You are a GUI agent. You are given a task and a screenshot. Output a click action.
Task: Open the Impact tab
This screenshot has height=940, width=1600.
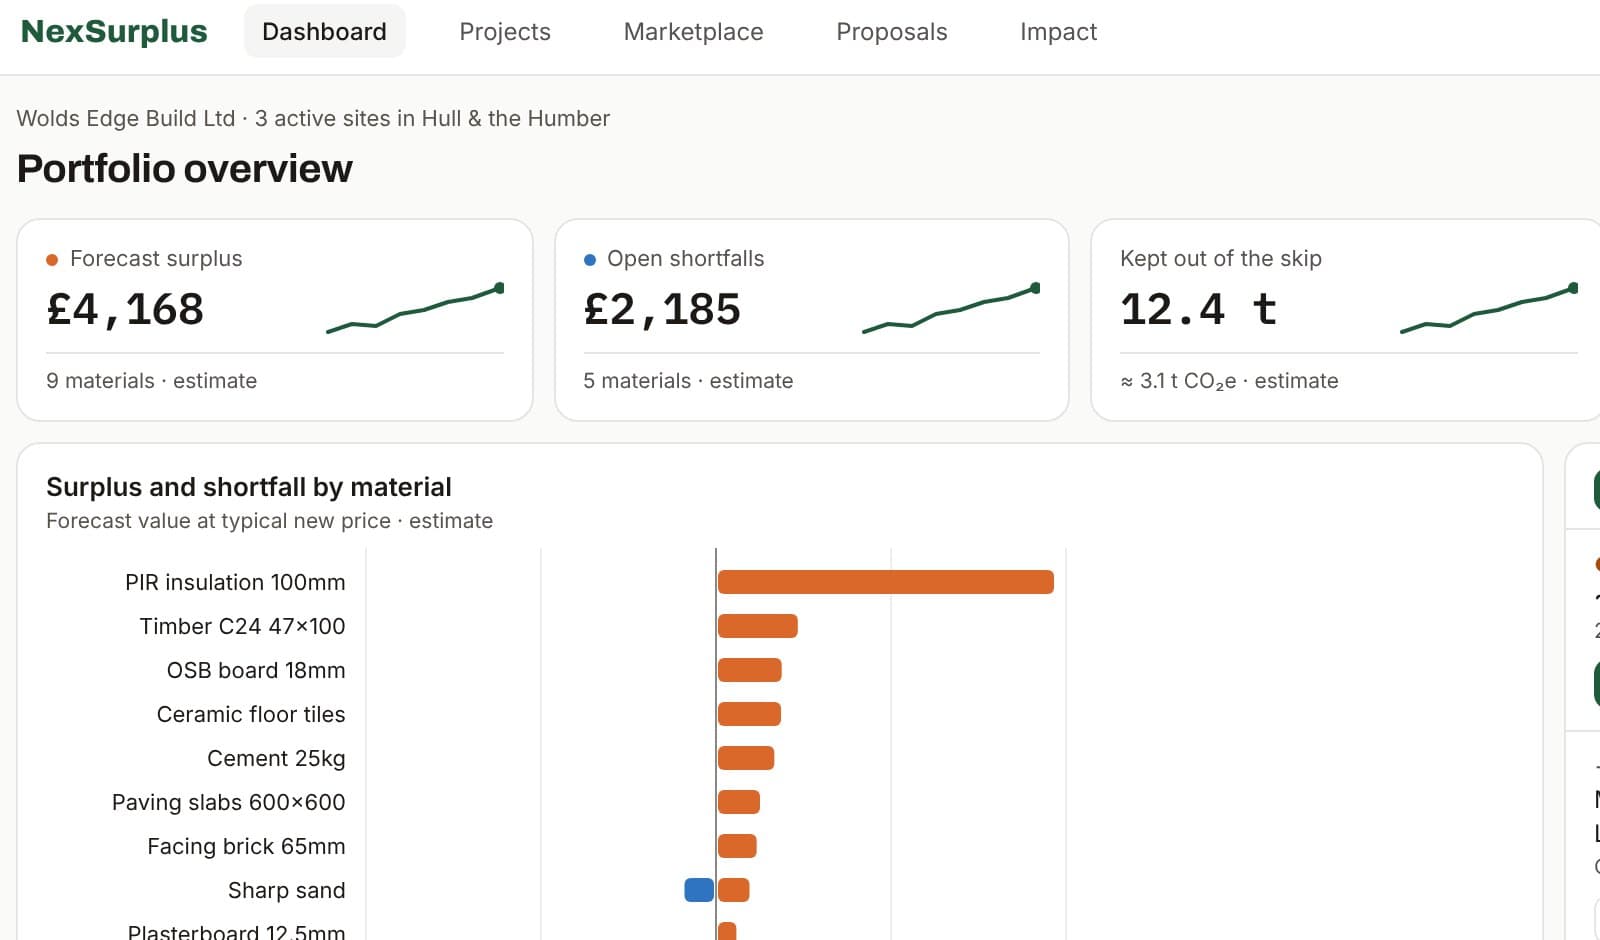pos(1058,32)
